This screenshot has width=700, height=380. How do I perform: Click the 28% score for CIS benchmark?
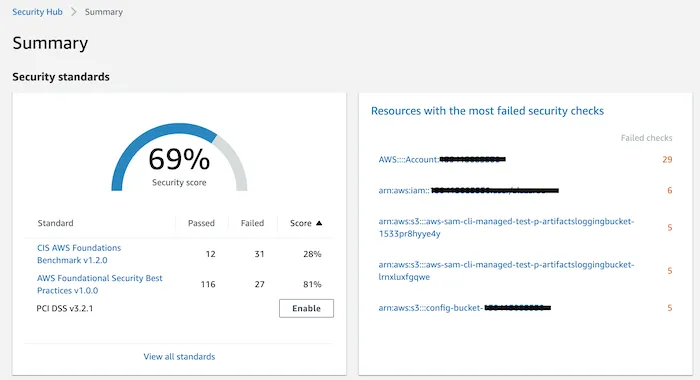pyautogui.click(x=312, y=254)
